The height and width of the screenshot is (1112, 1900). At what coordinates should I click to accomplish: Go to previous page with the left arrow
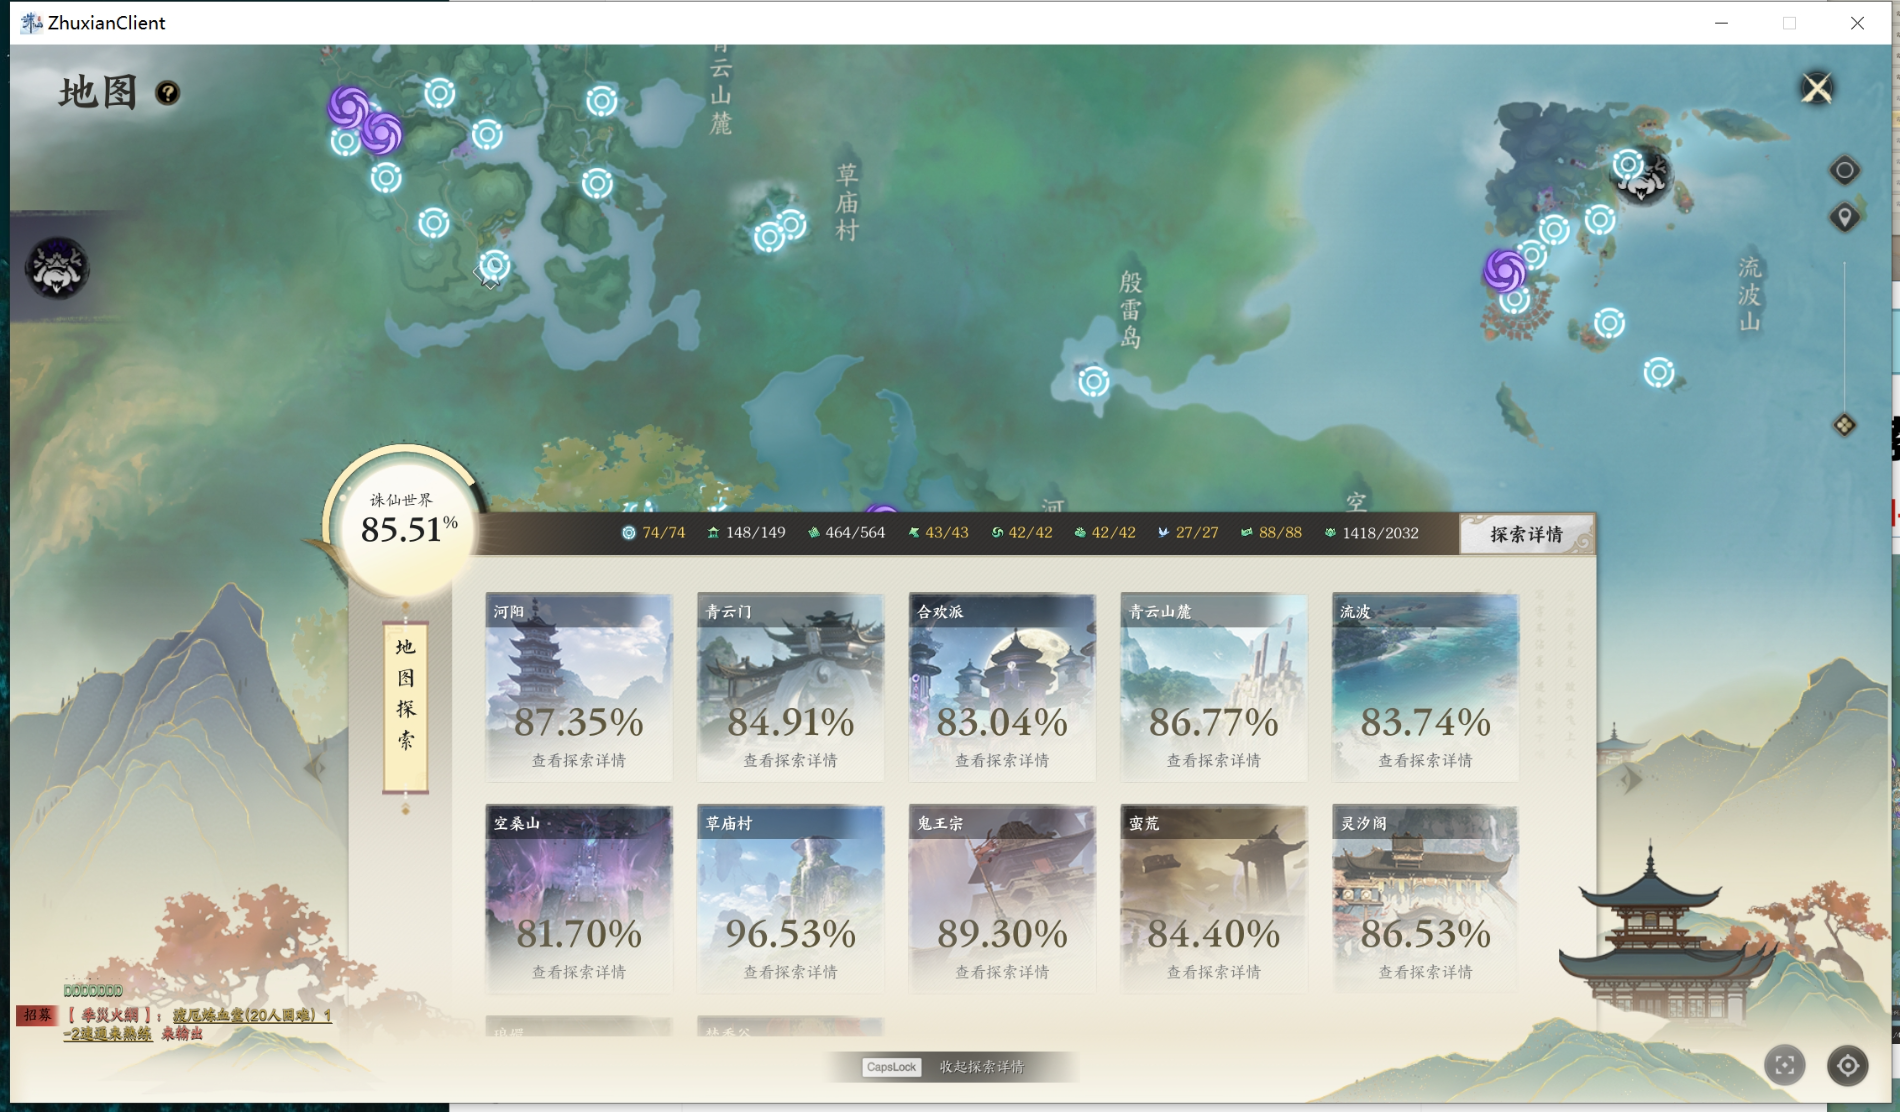click(x=315, y=768)
